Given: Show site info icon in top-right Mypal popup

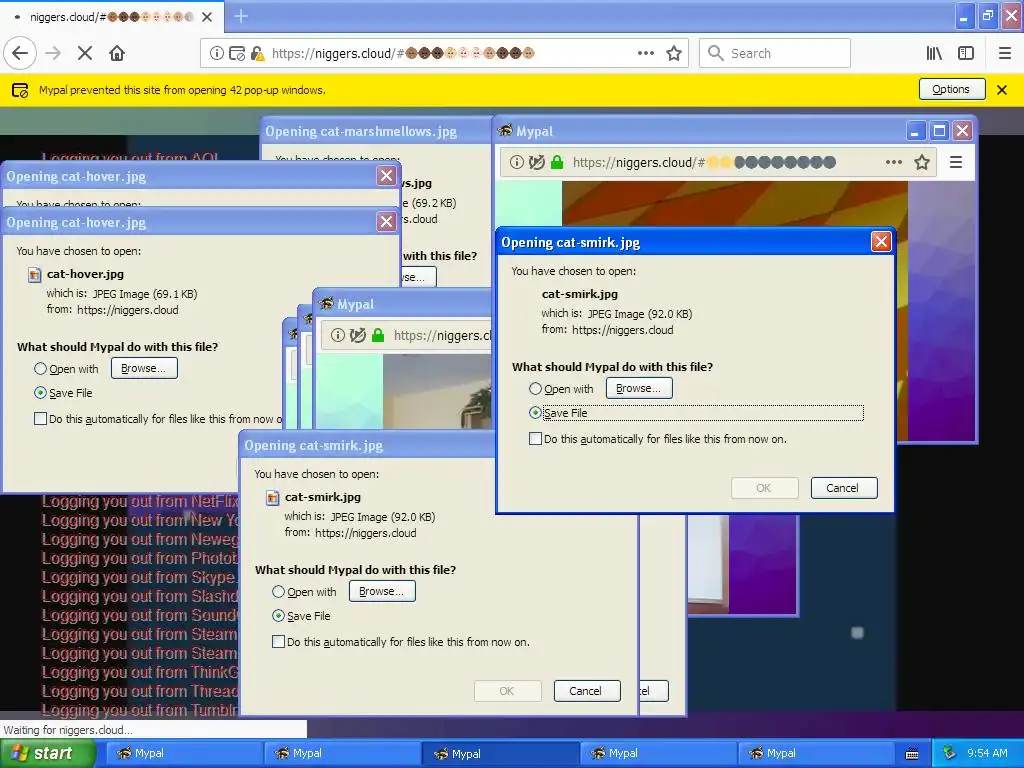Looking at the screenshot, I should pos(517,162).
